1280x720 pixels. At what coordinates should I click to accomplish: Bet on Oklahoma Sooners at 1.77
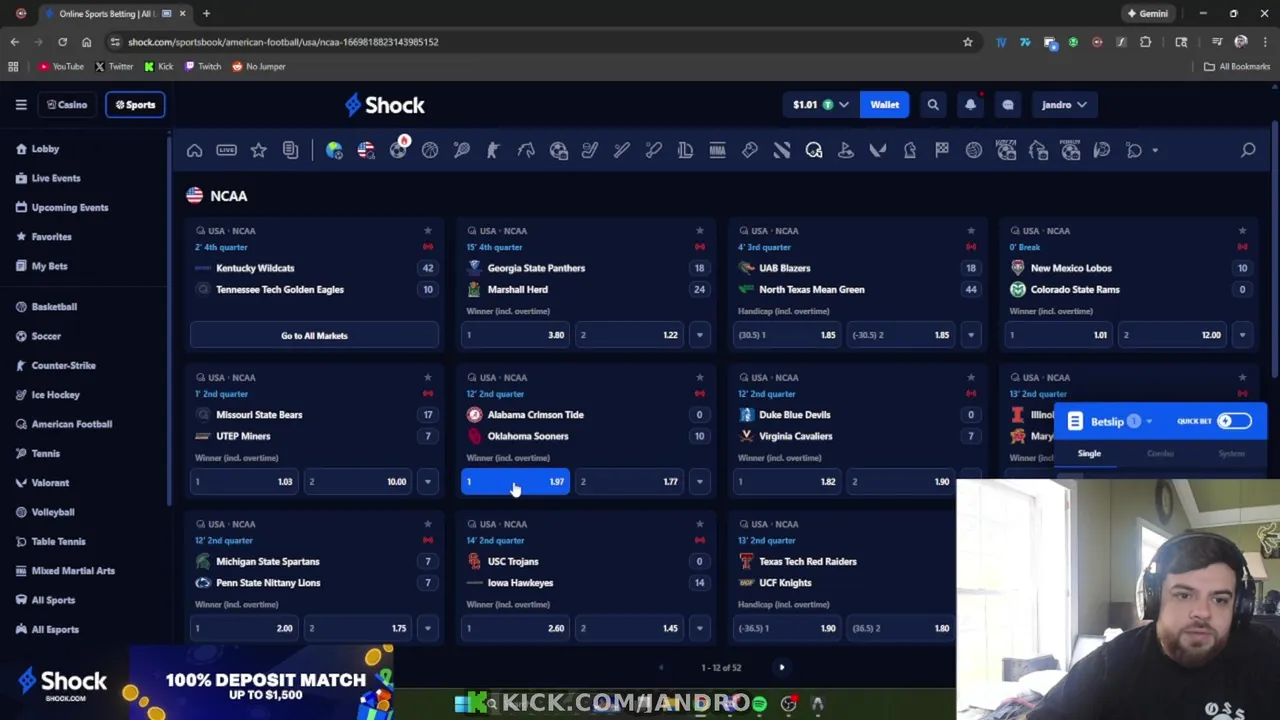tap(630, 482)
